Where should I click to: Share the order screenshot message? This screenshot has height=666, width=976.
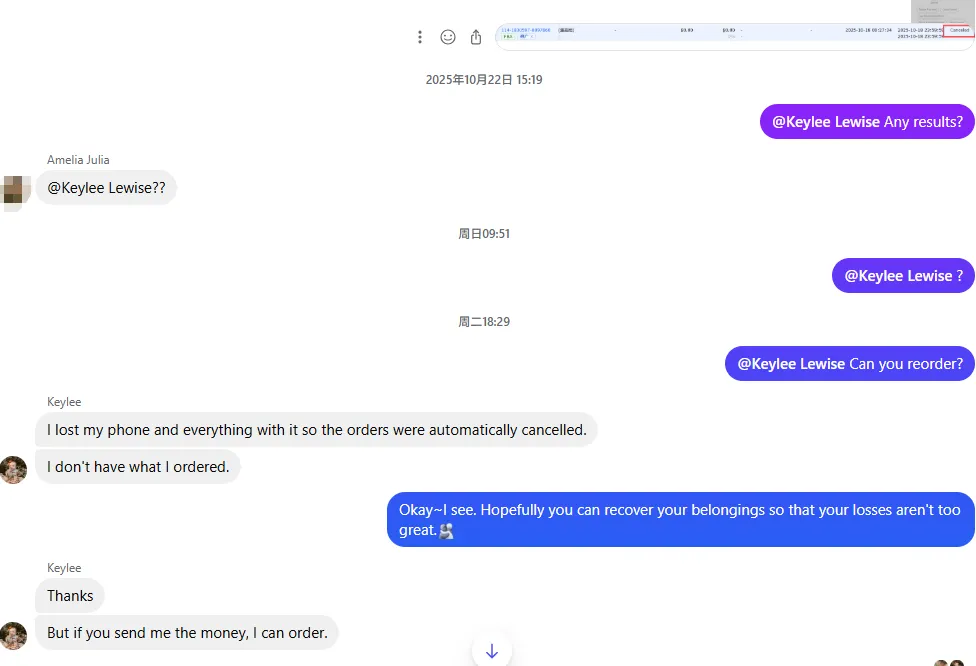[476, 37]
